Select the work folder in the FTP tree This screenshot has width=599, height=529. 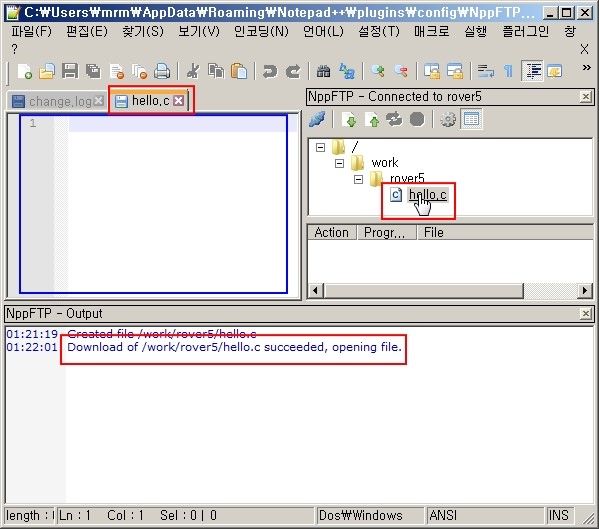385,163
